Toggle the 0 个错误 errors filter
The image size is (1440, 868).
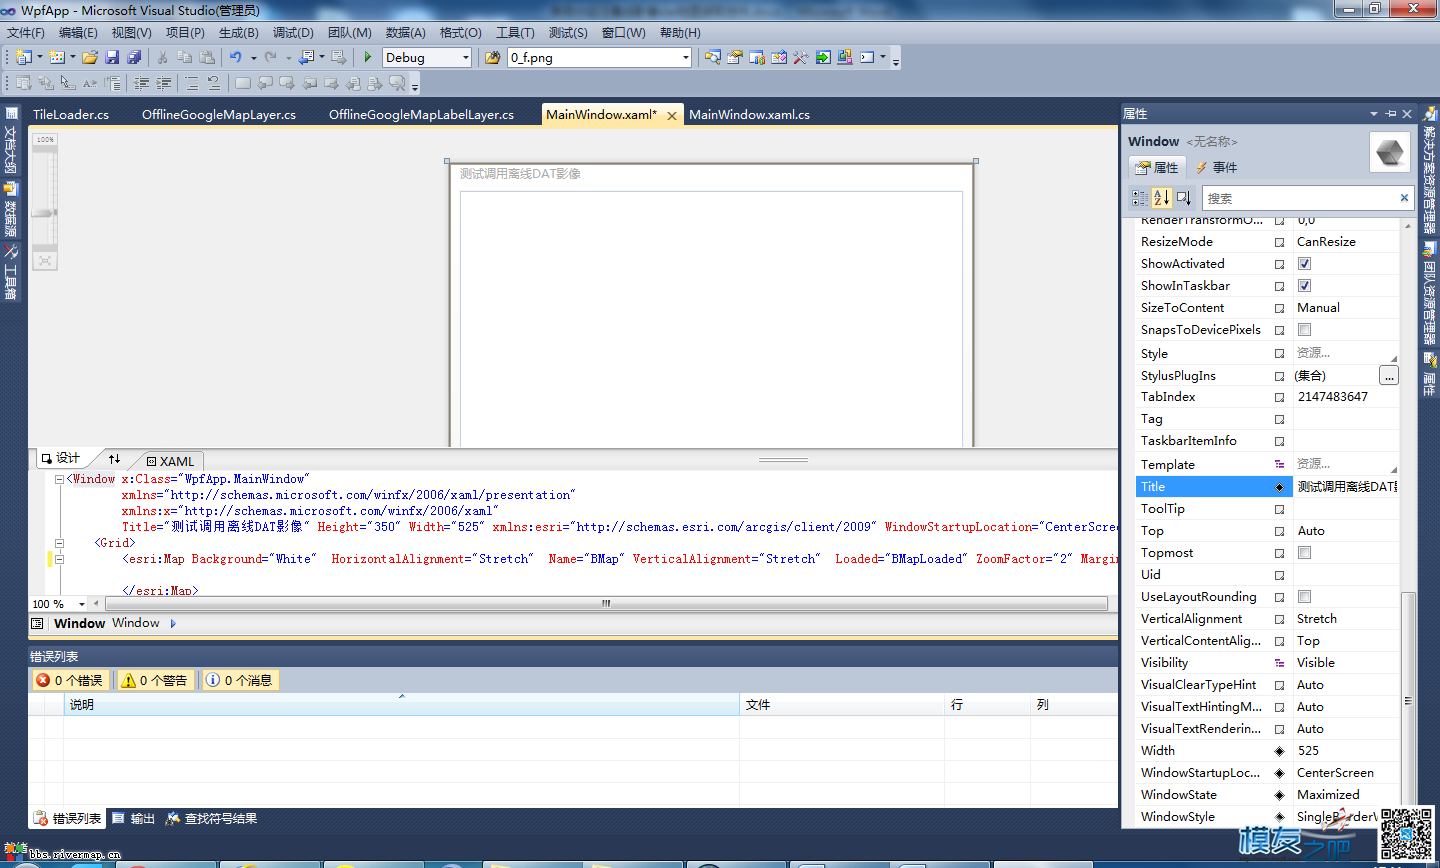tap(70, 680)
